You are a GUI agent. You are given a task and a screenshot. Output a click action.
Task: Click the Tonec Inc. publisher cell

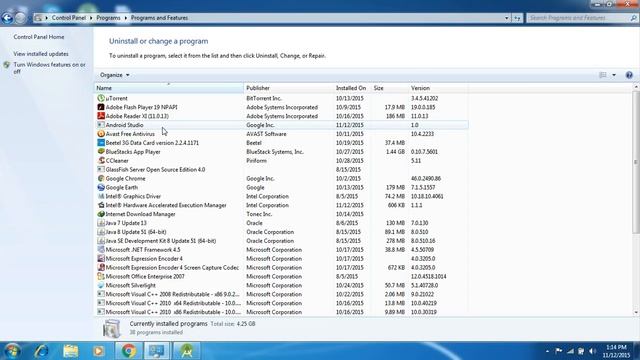(x=259, y=214)
